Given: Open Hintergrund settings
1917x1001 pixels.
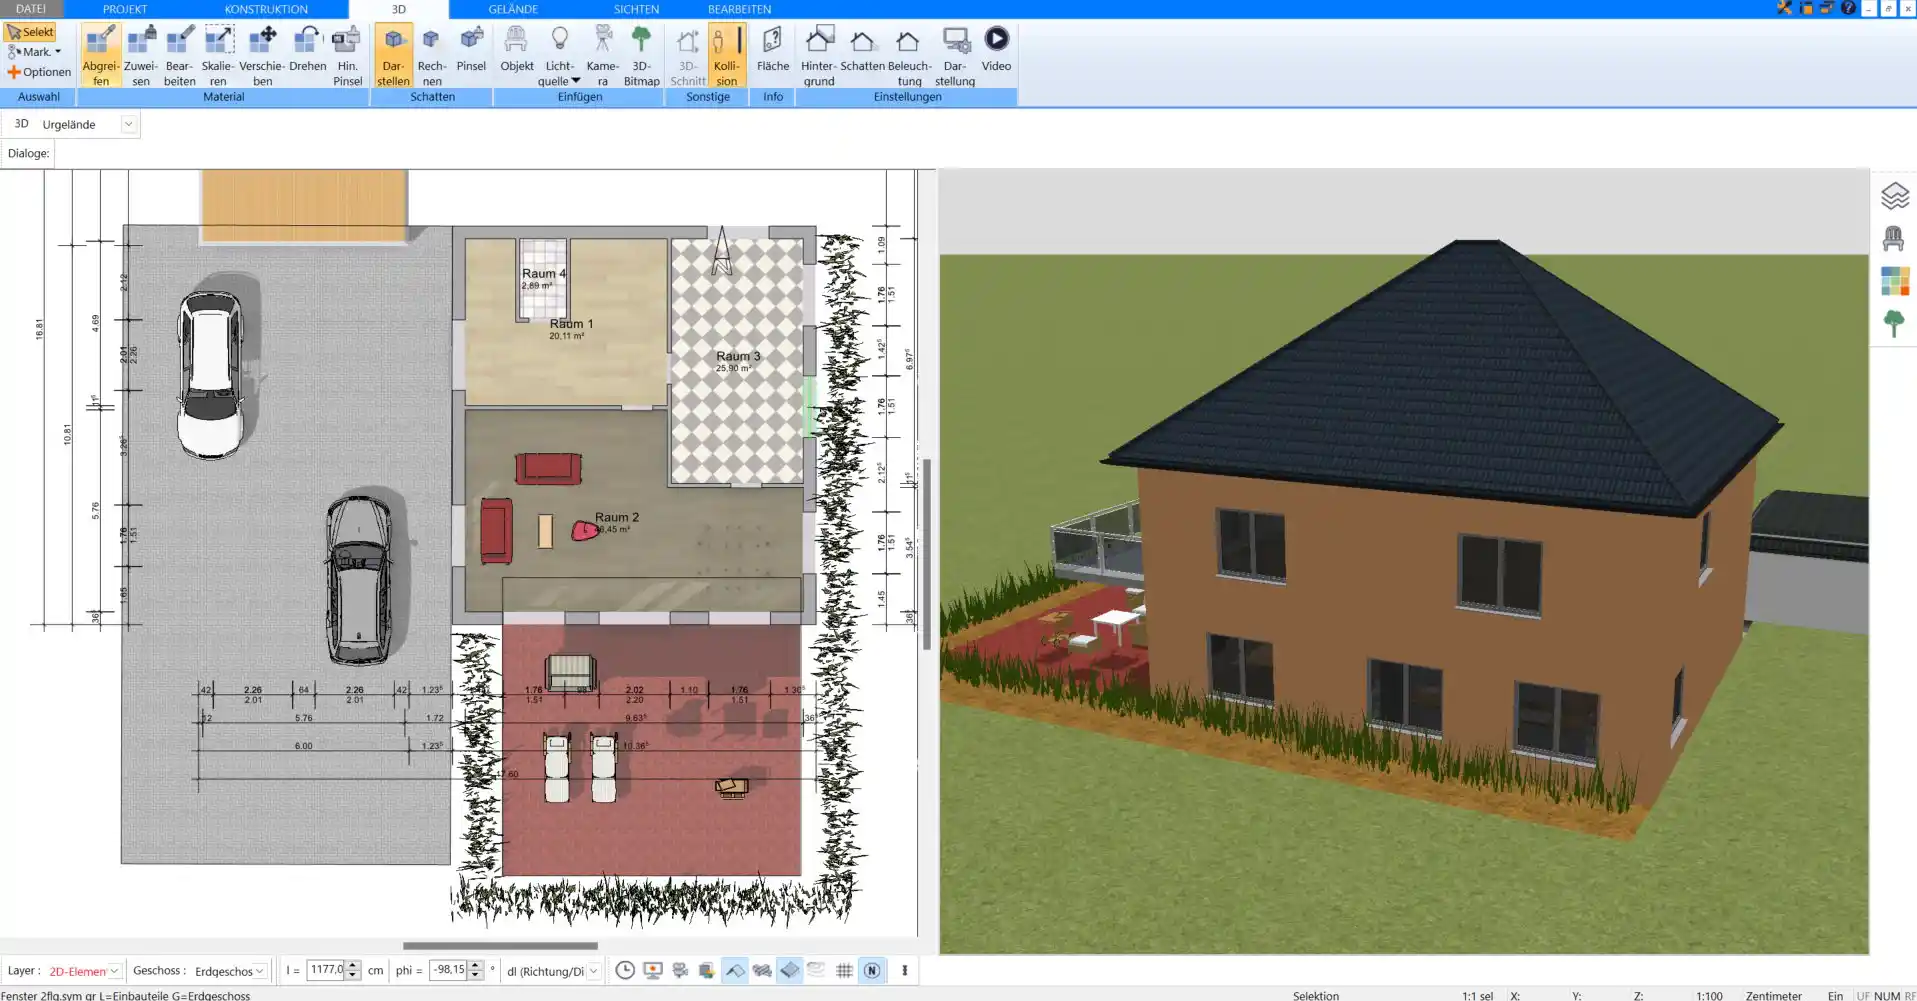Looking at the screenshot, I should coord(818,56).
